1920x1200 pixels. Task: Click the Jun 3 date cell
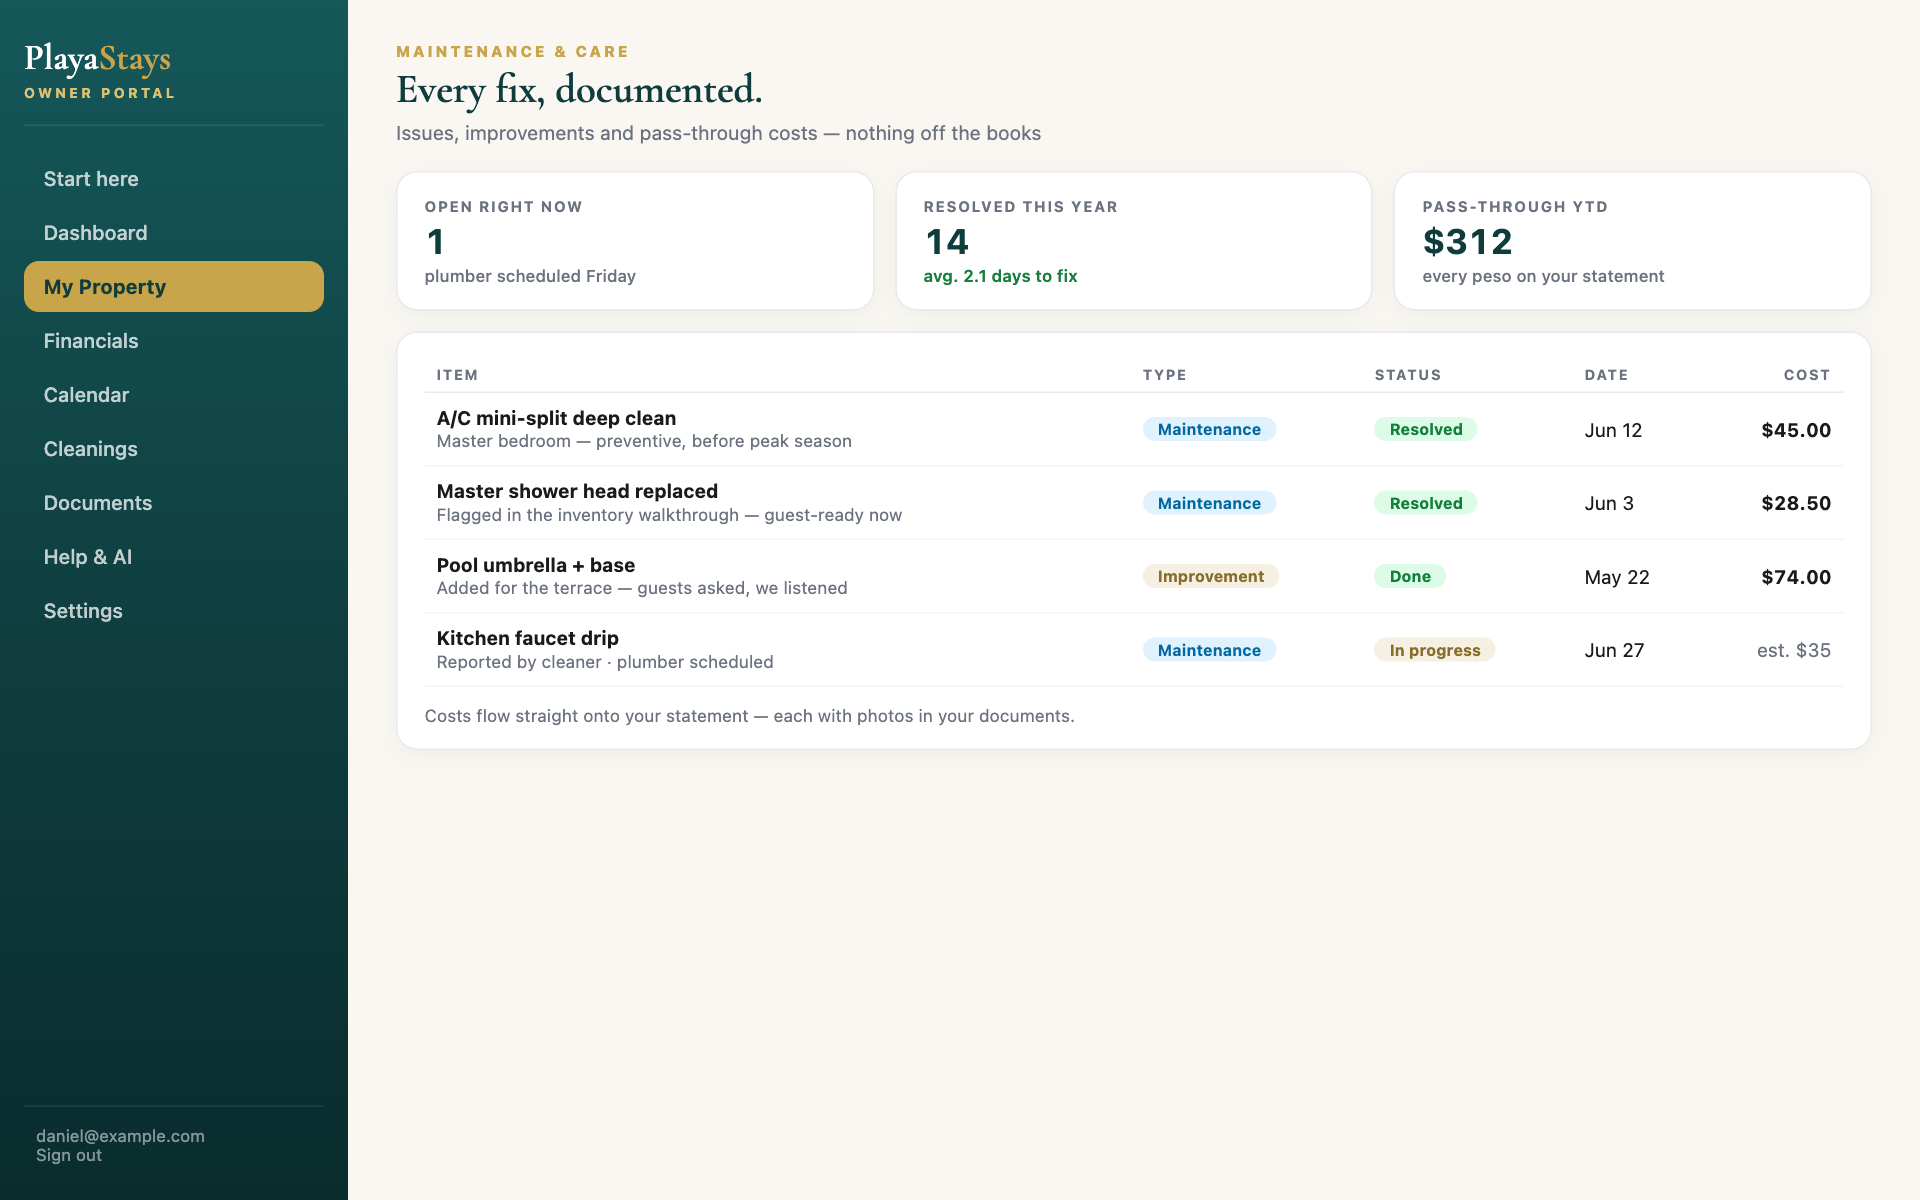pos(1609,503)
